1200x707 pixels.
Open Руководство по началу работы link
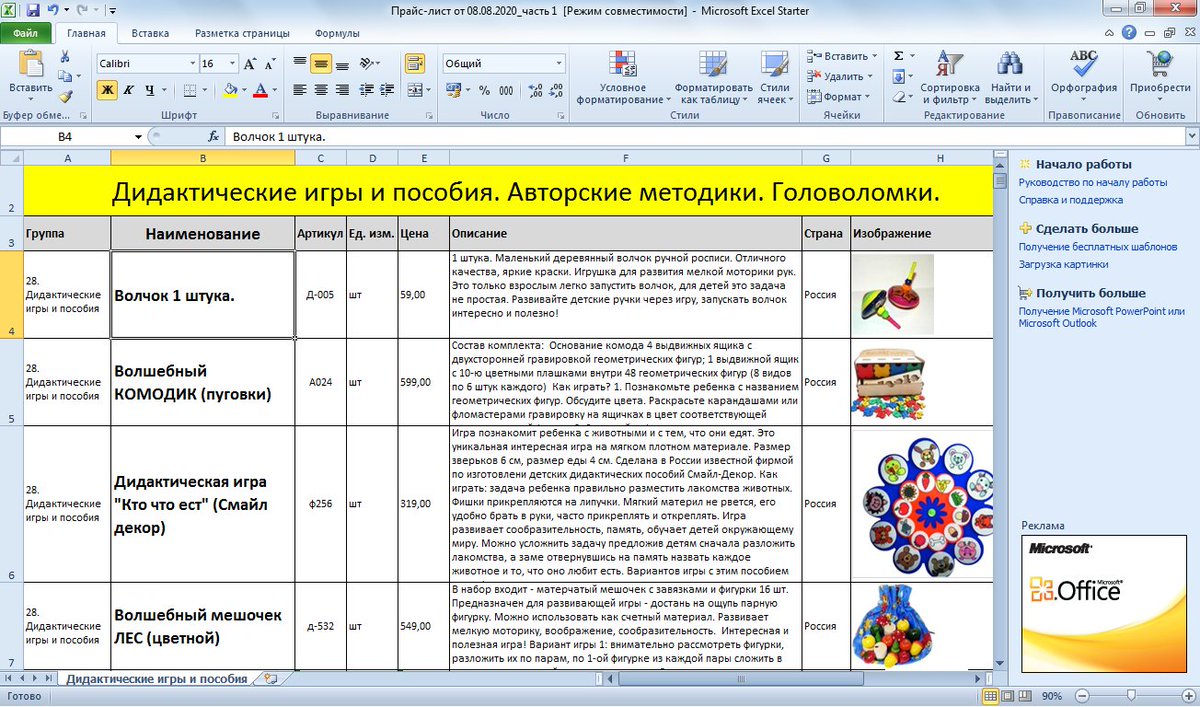(1093, 183)
